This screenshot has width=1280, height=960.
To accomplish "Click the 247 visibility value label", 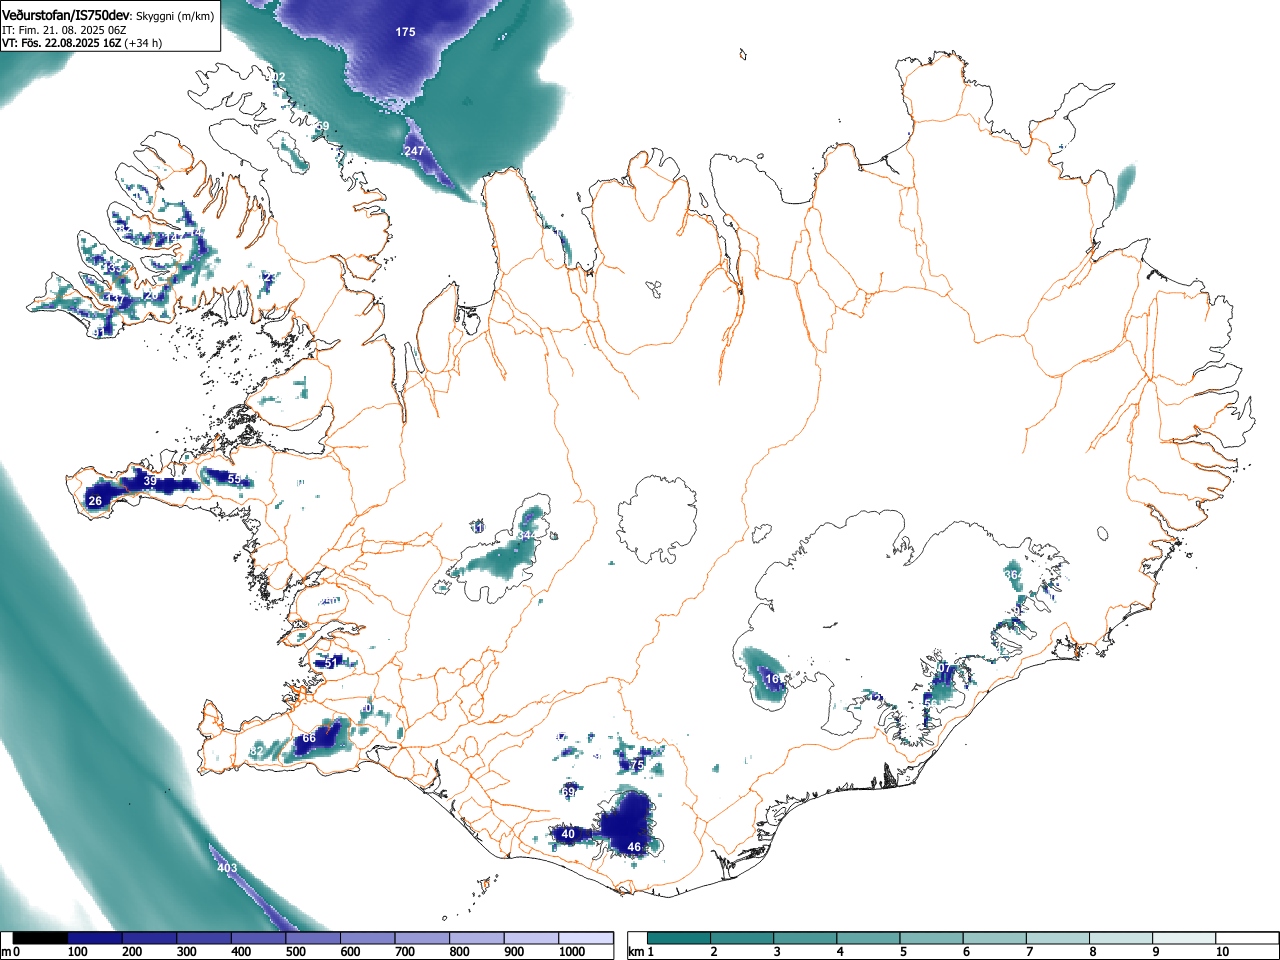I will click(x=414, y=151).
